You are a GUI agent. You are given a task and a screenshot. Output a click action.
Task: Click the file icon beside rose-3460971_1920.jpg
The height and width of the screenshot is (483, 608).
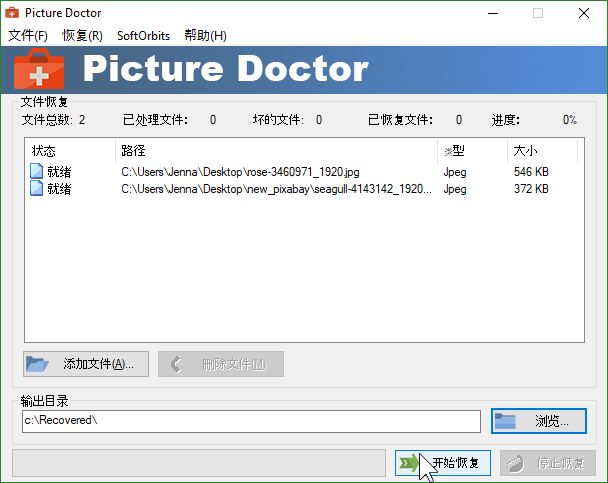click(36, 172)
